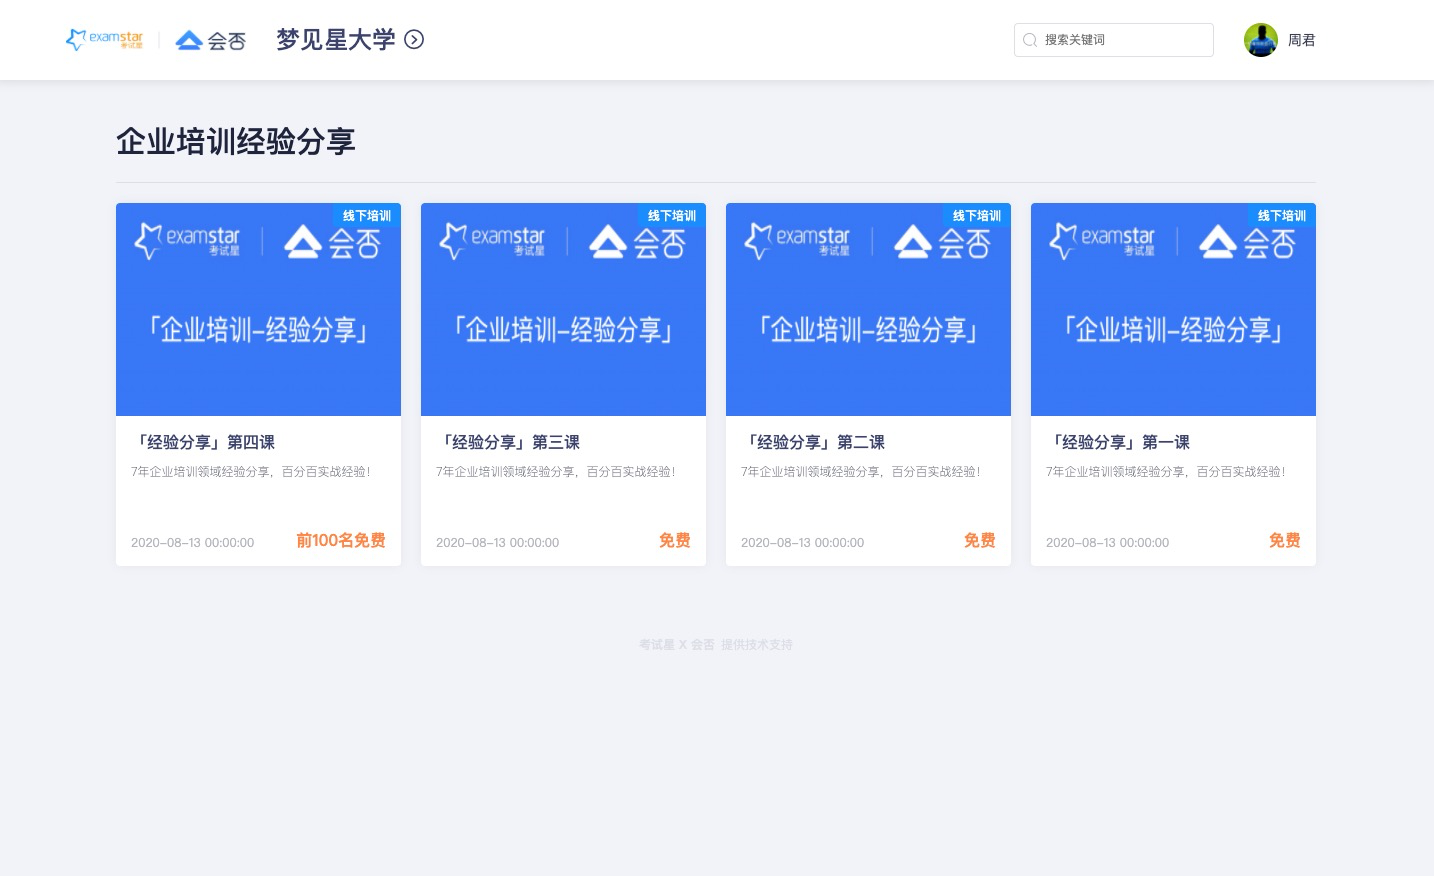Click the footer 考试星 X 会否 提供技术支持

click(716, 645)
